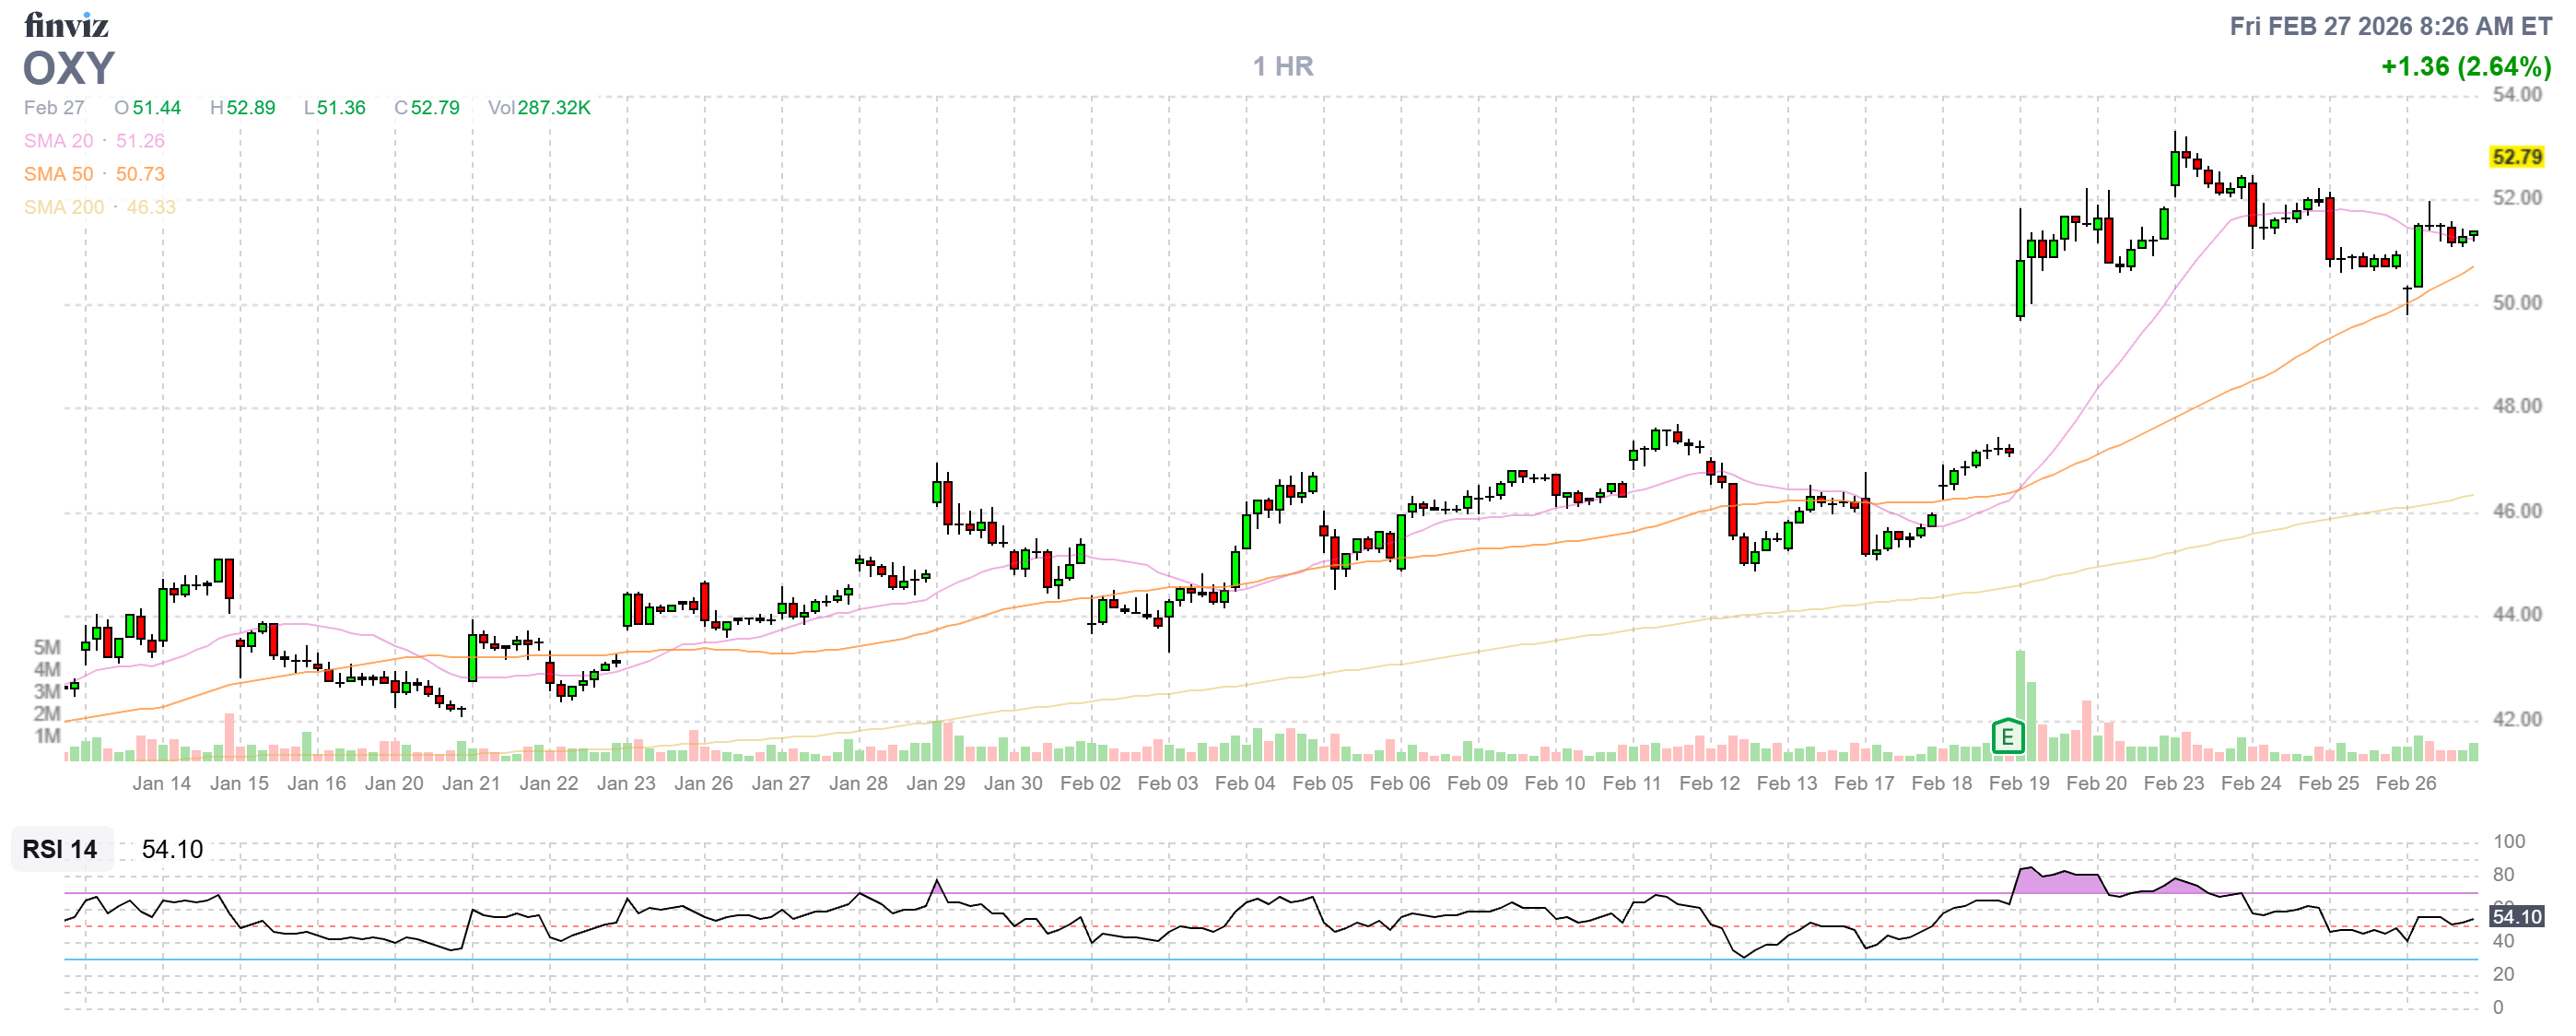Click the 5M volume axis label
Image resolution: width=2576 pixels, height=1036 pixels.
tap(47, 647)
